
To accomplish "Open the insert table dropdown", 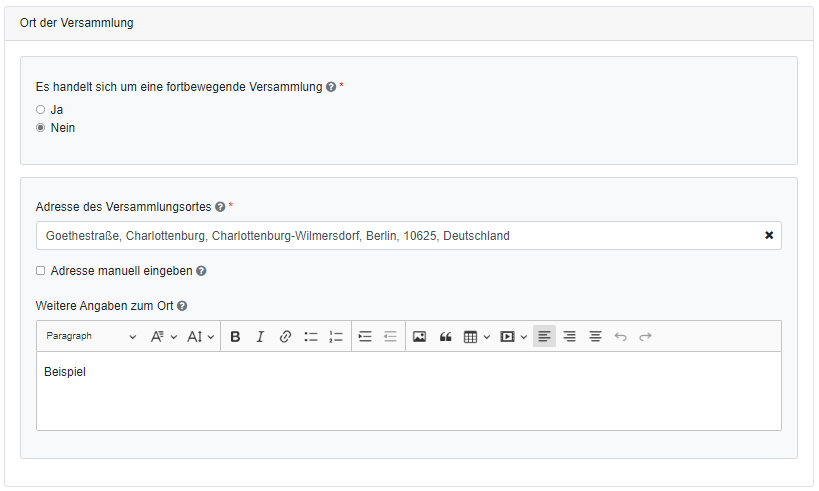I will point(477,337).
